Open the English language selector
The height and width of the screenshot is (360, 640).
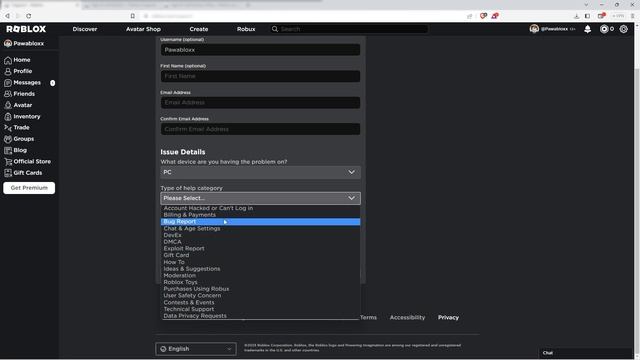(196, 349)
